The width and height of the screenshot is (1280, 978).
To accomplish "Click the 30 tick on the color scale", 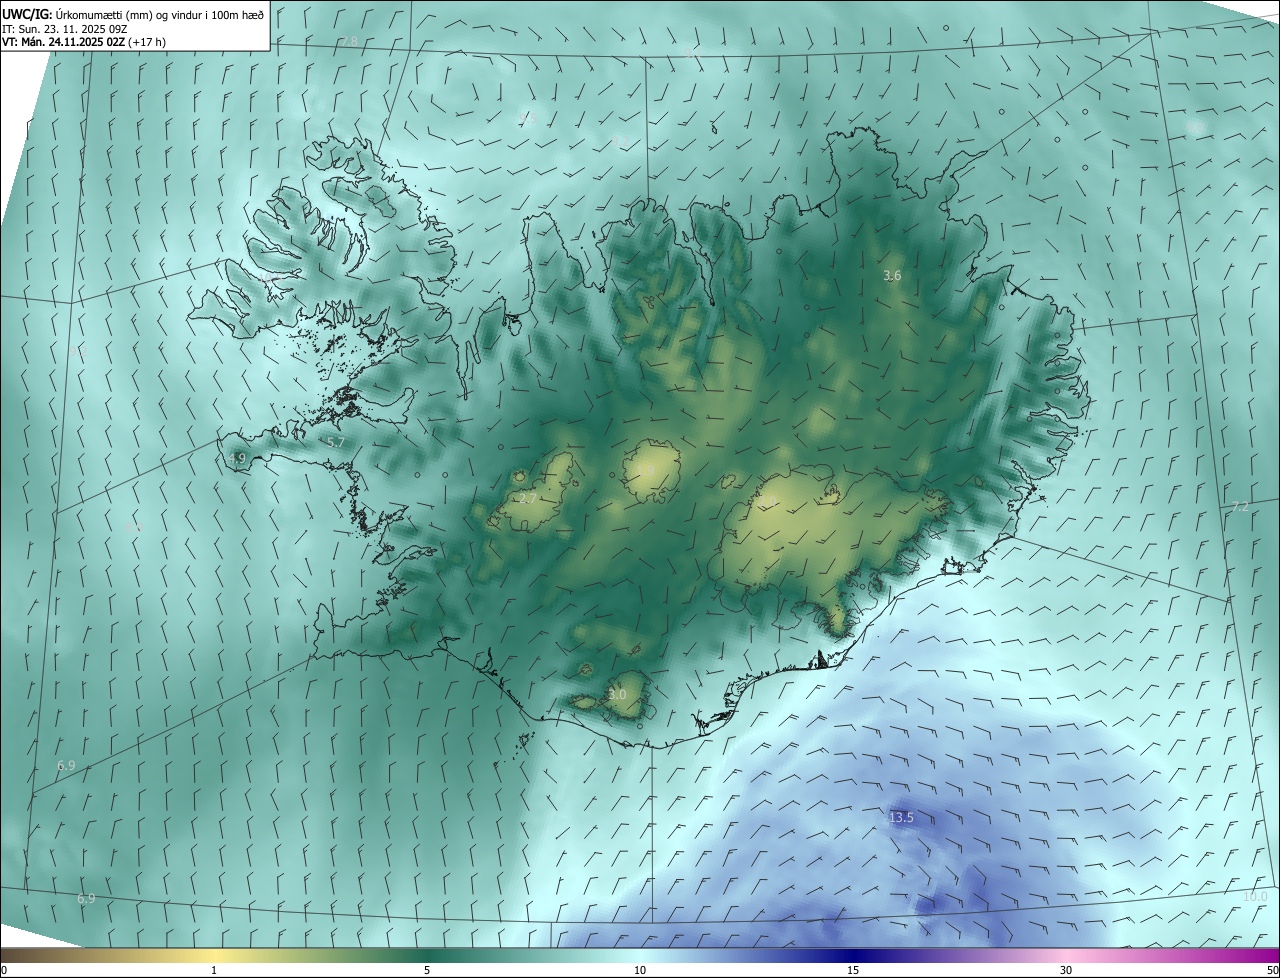I will click(x=1066, y=970).
